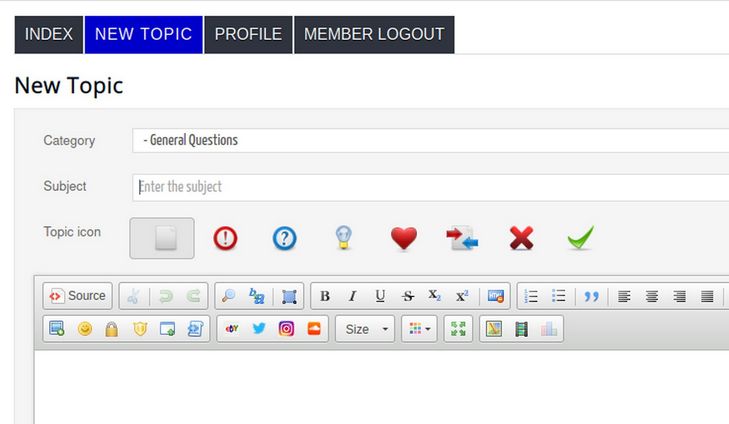Click the Subject input field
The height and width of the screenshot is (424, 729).
[430, 187]
